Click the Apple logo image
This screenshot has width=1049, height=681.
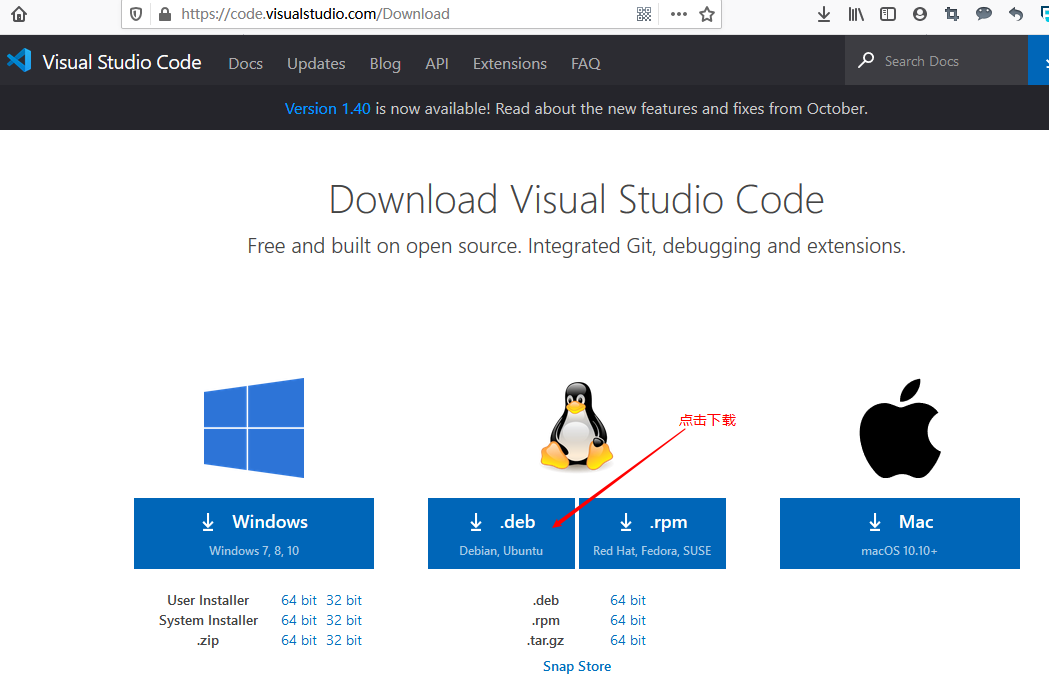pyautogui.click(x=900, y=428)
